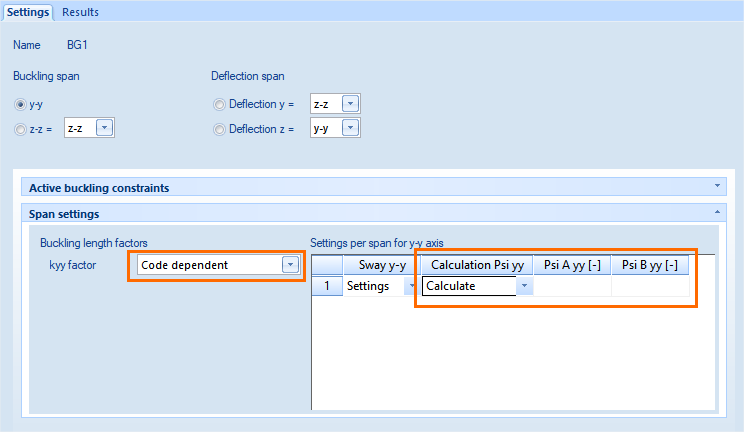This screenshot has width=744, height=432.
Task: Select row 1 header in span table
Action: [326, 286]
